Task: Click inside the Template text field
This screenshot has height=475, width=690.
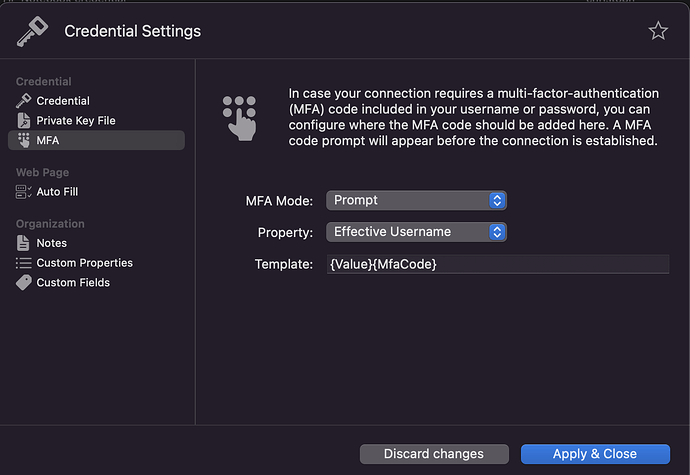Action: (x=497, y=264)
